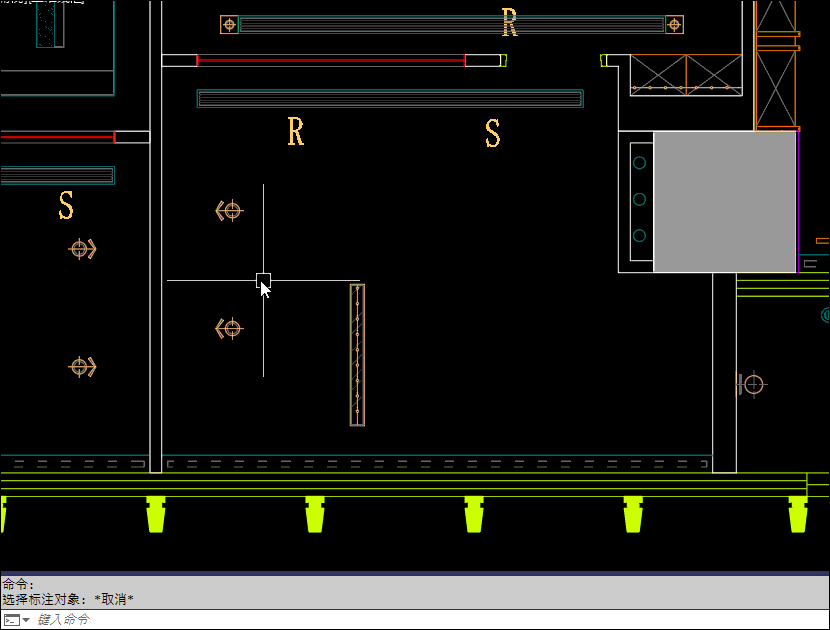Pick the target symbol left of the top diffuser
The height and width of the screenshot is (630, 830).
click(229, 24)
